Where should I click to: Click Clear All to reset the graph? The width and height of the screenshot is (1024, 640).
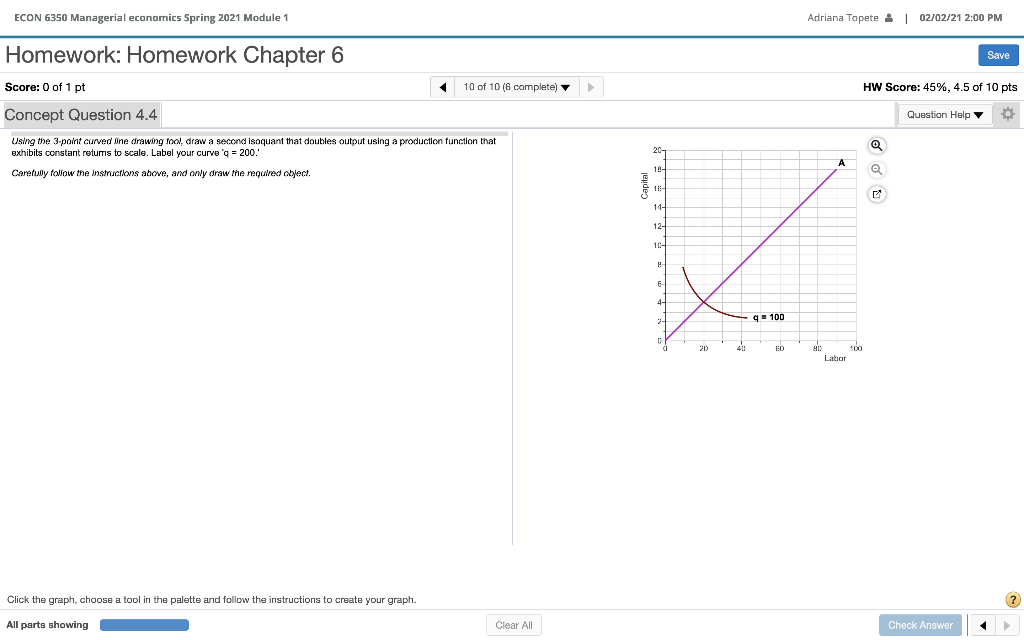click(x=513, y=624)
